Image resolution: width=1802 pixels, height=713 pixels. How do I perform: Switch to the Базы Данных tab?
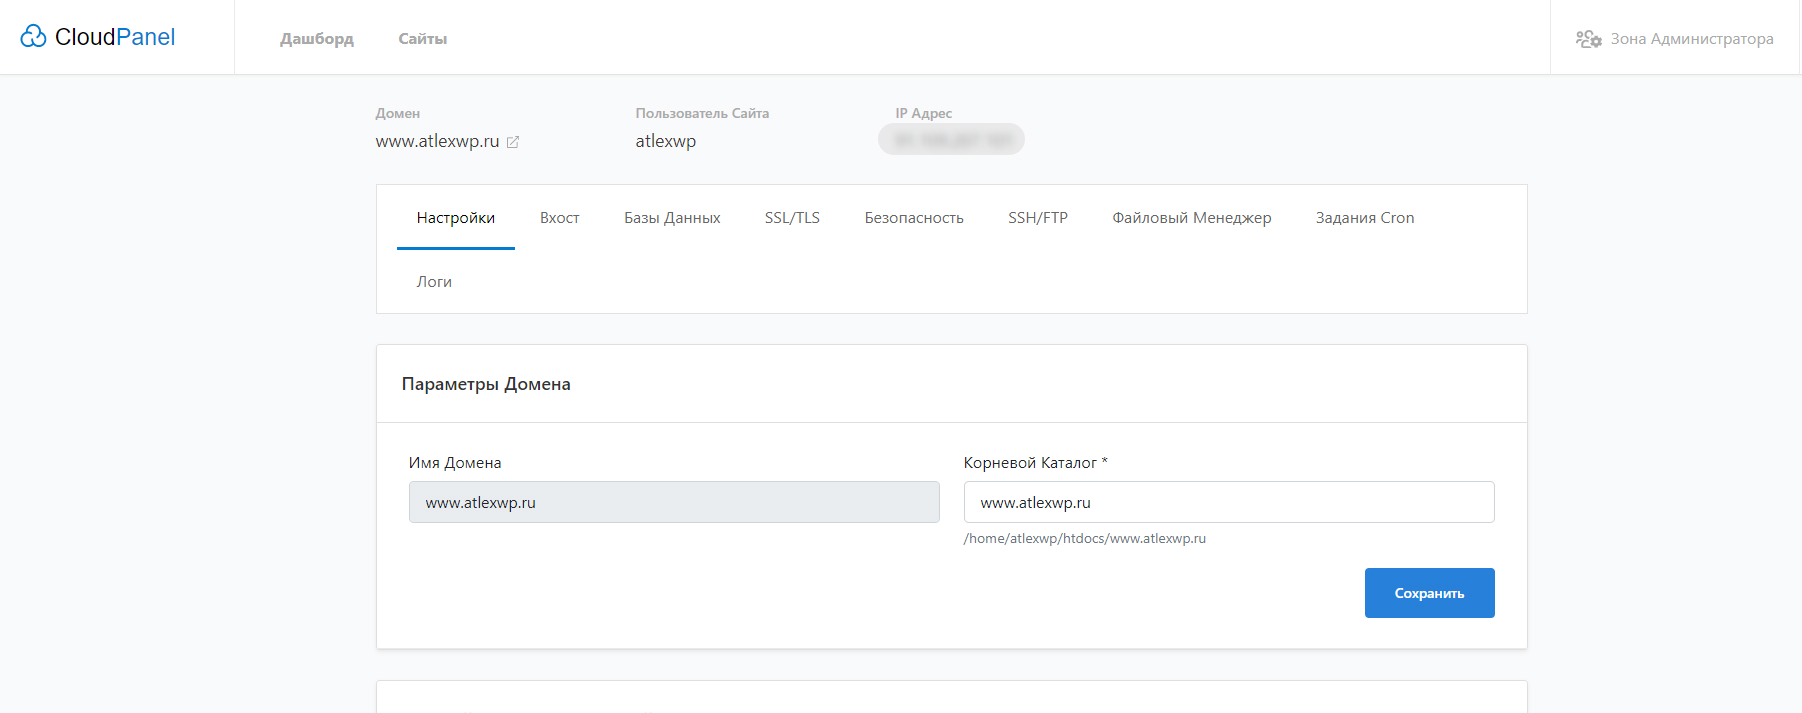point(672,218)
